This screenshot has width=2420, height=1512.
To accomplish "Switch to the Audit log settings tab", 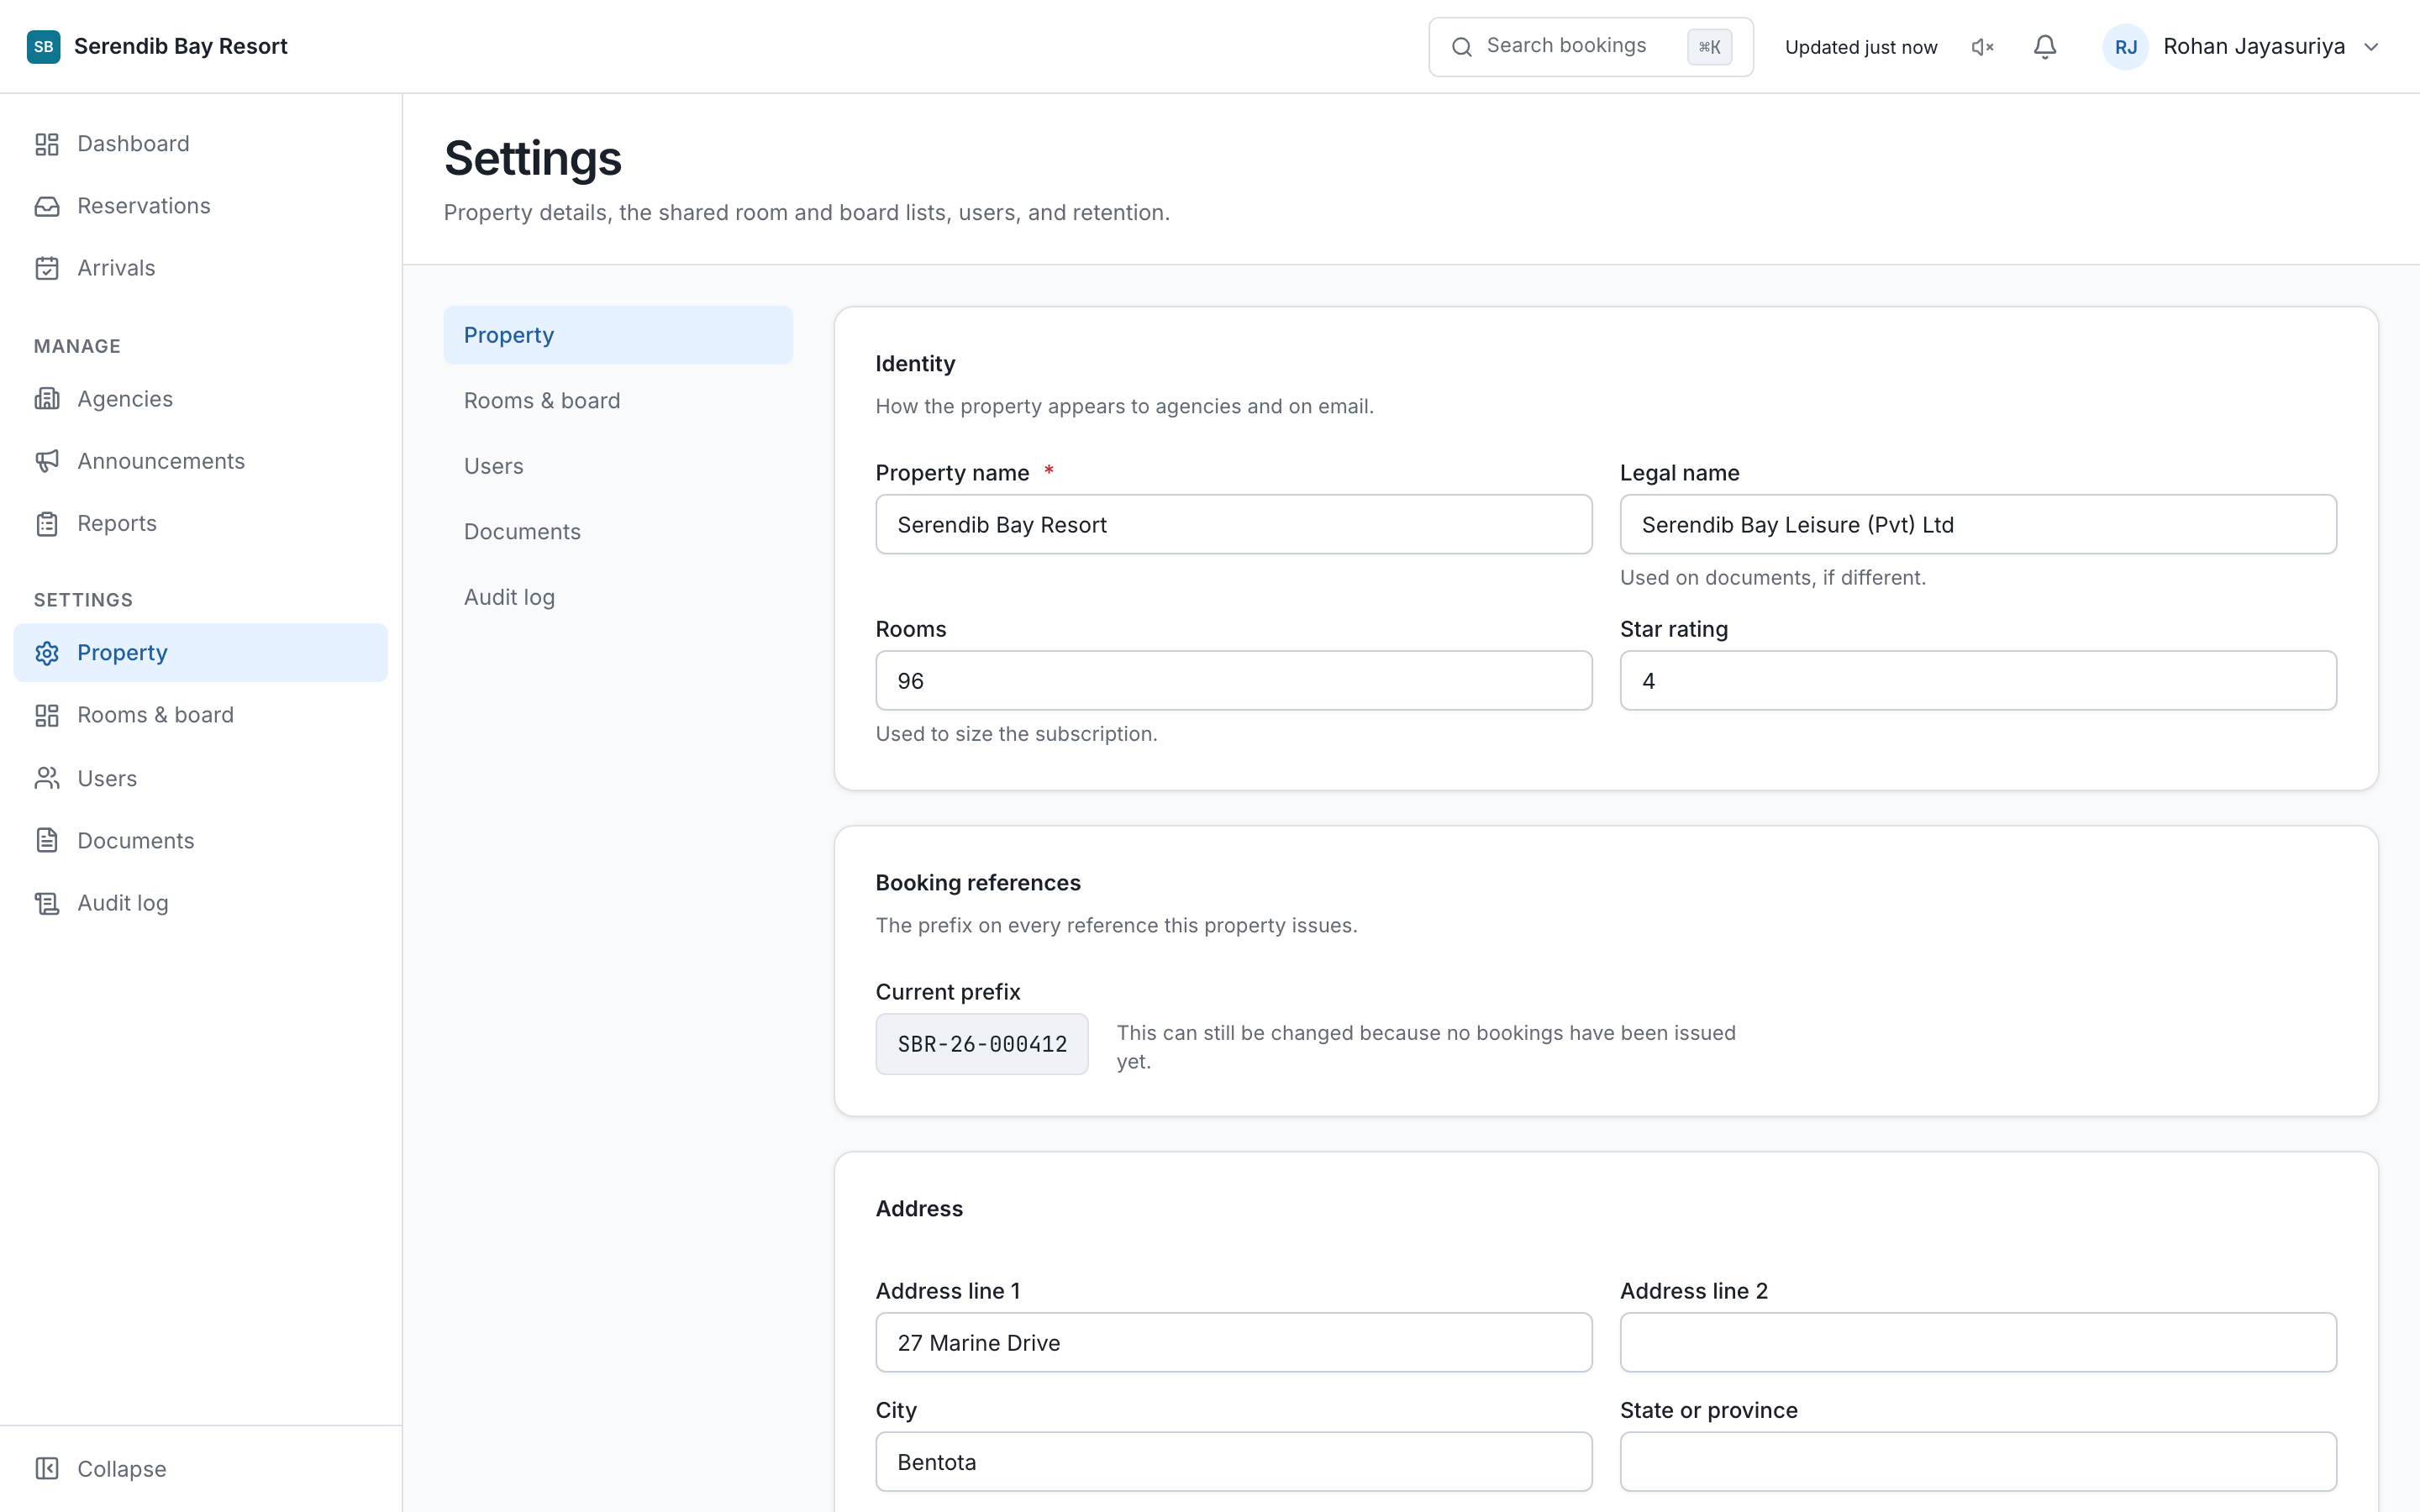I will pos(618,597).
